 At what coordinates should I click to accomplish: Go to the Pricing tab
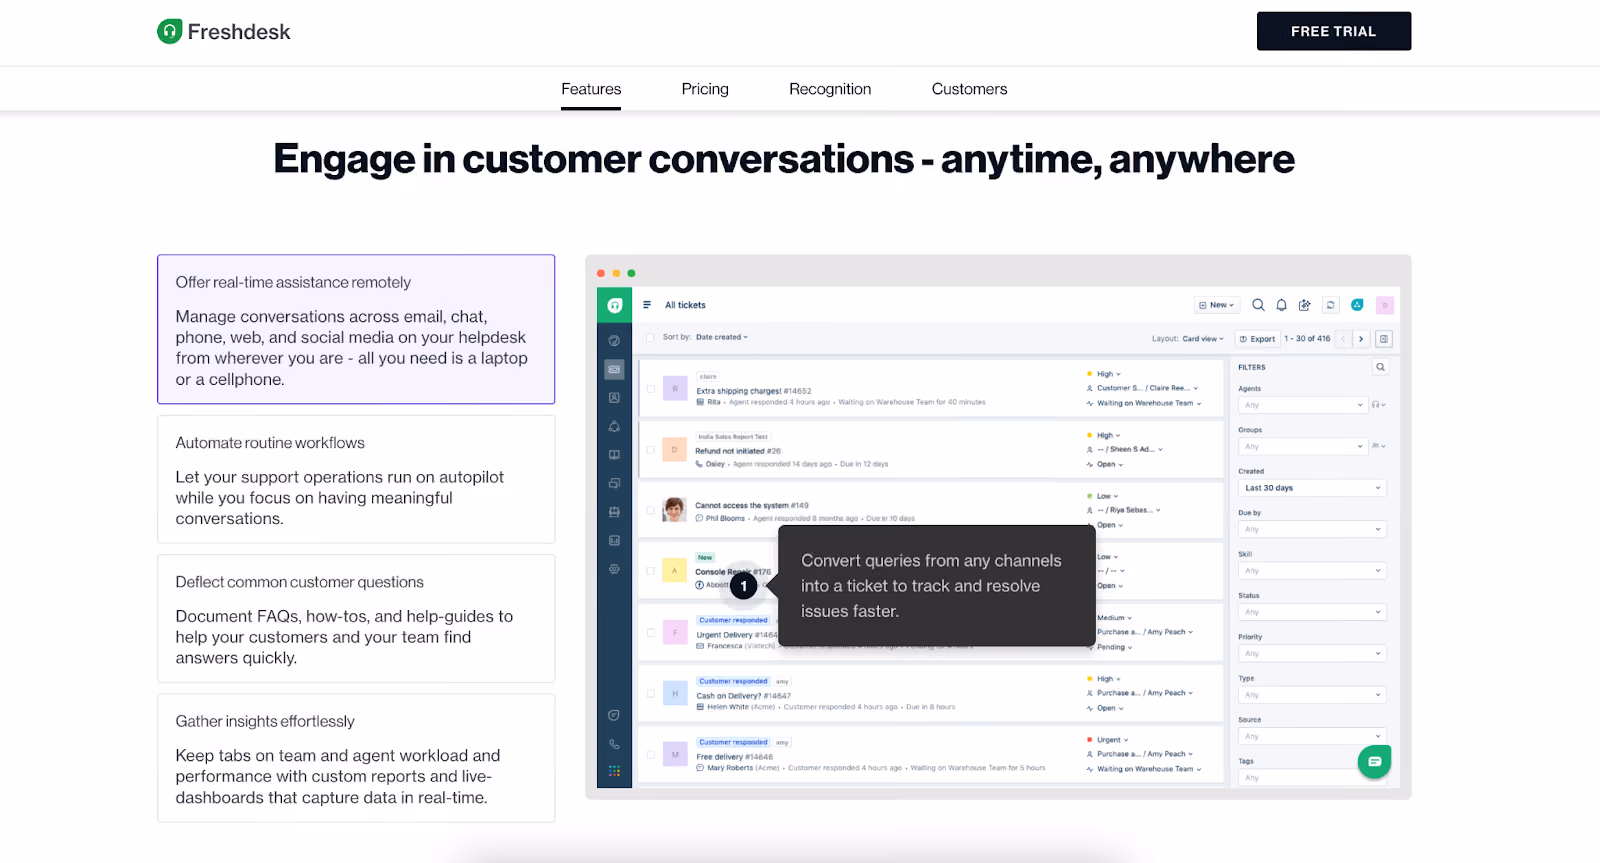pyautogui.click(x=705, y=89)
